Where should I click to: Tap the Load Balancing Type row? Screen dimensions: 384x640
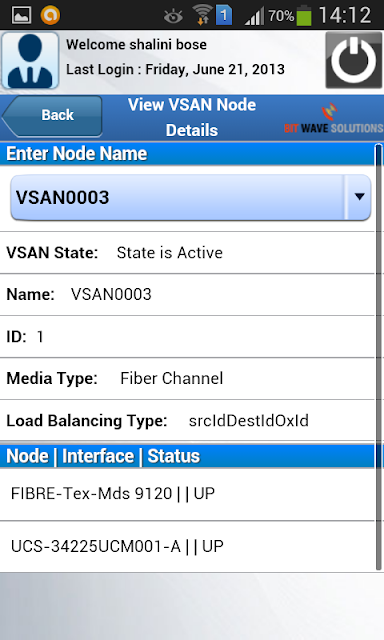coord(187,420)
